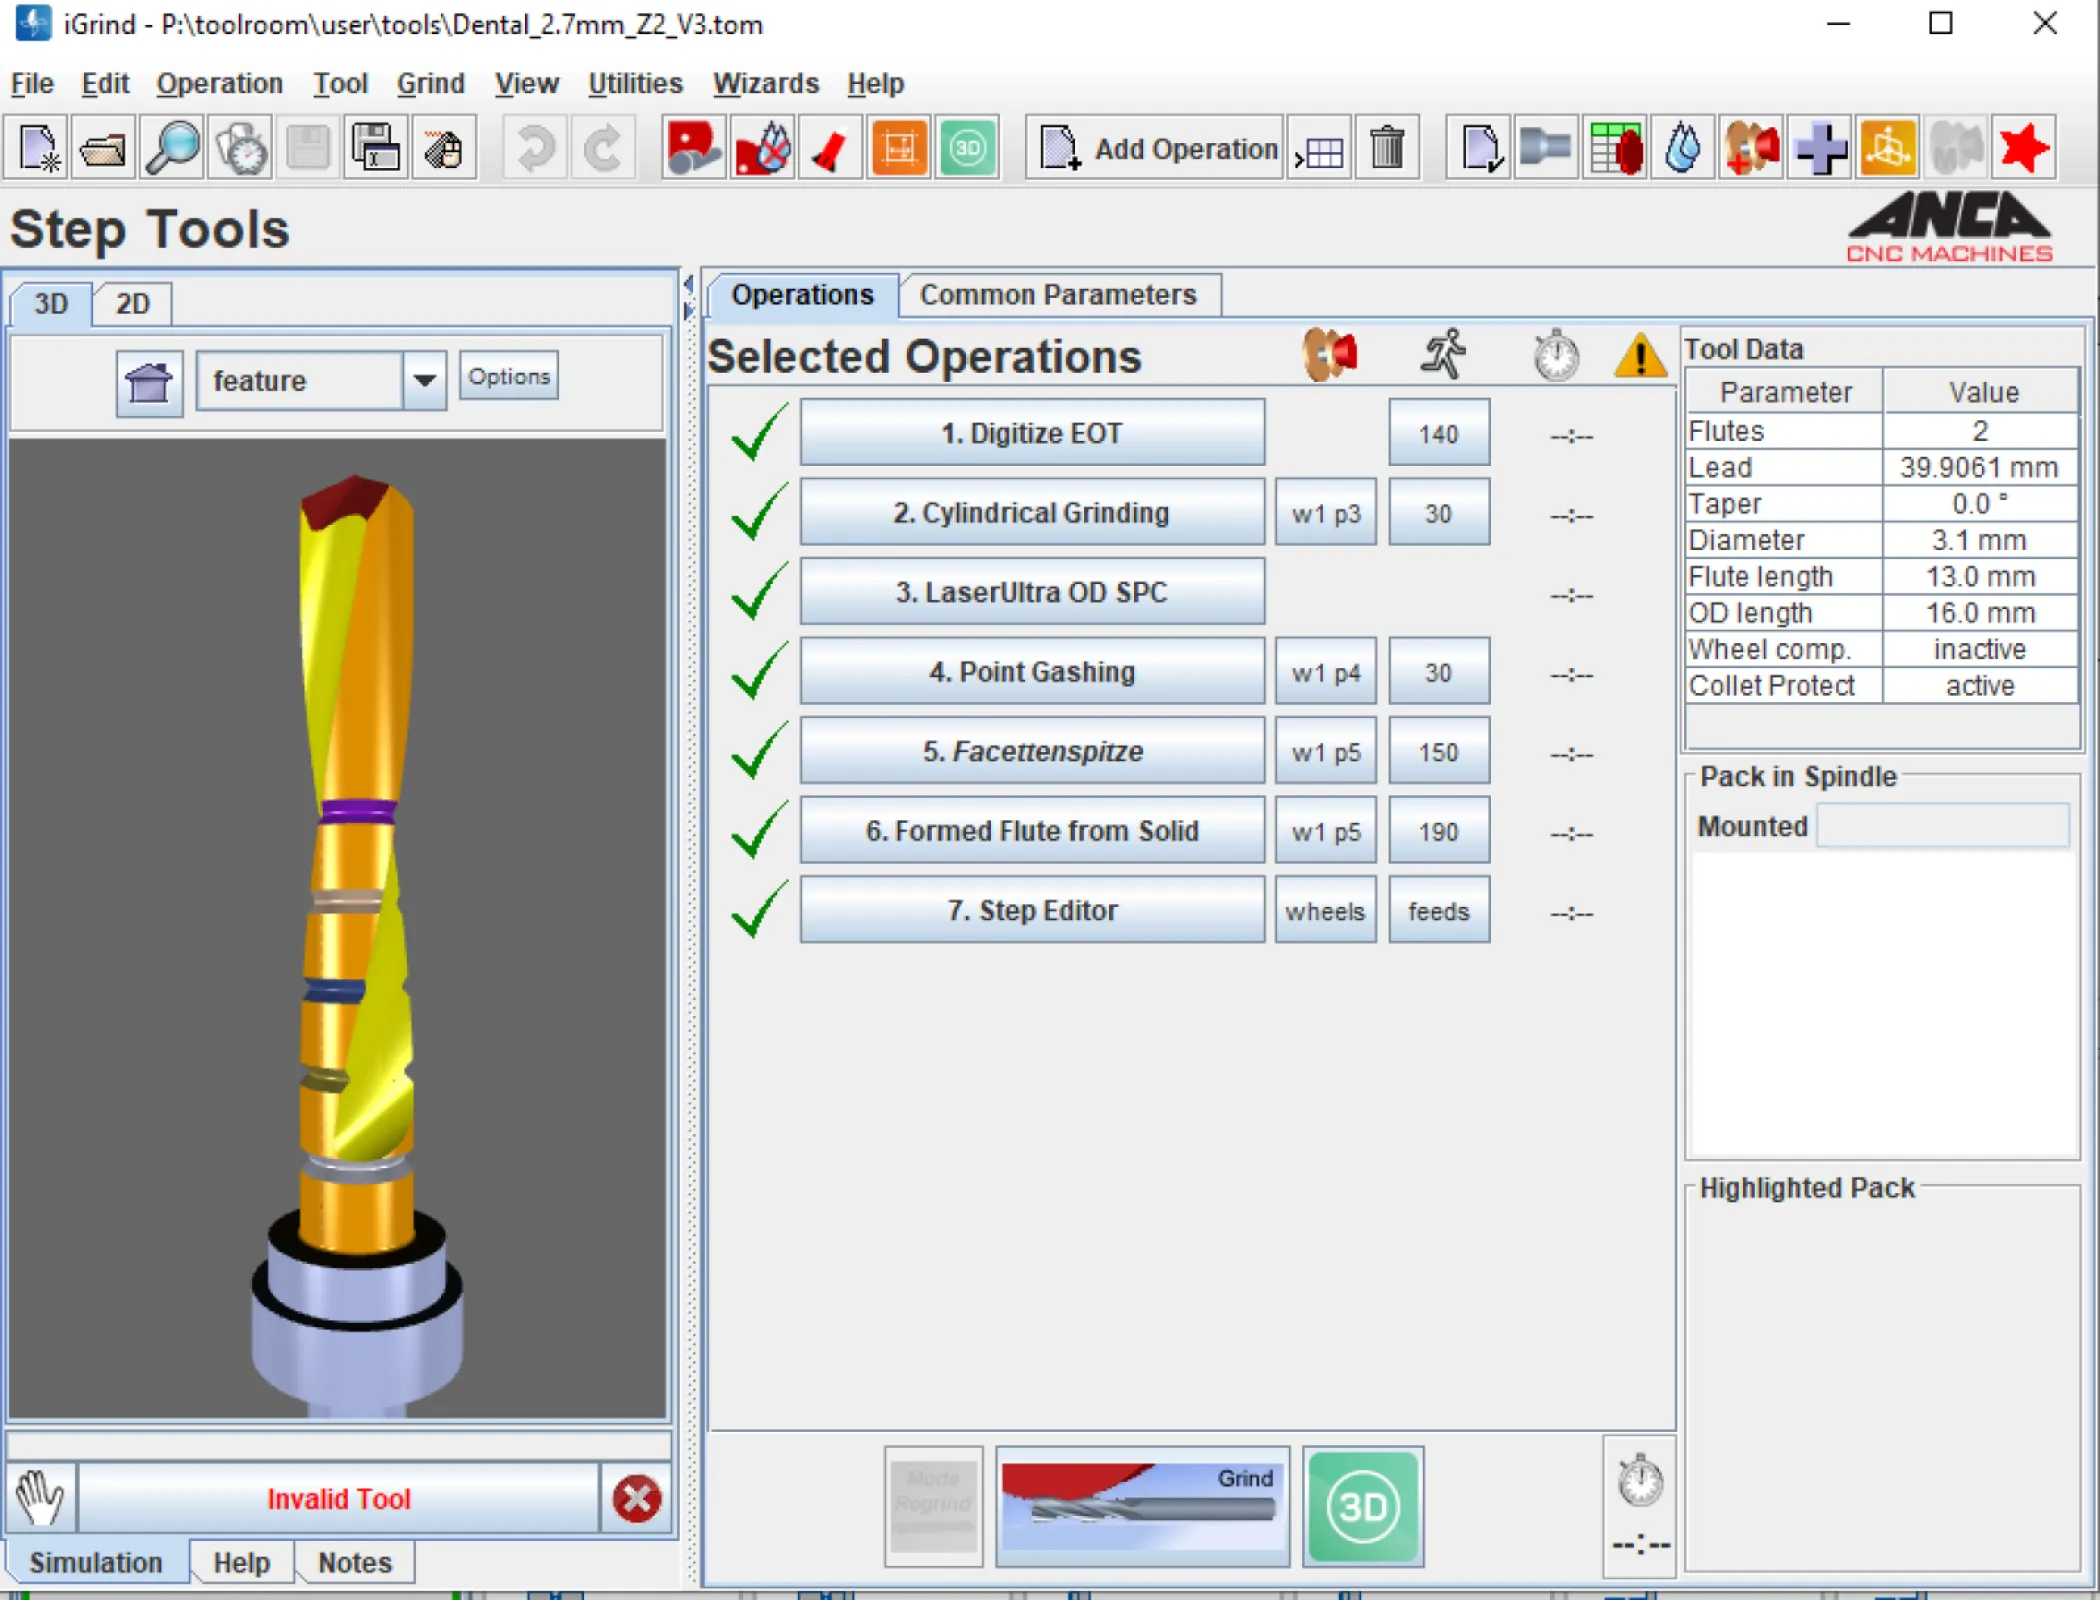Click the Invalid Tool status bar
Image resolution: width=2100 pixels, height=1600 pixels.
(x=338, y=1498)
